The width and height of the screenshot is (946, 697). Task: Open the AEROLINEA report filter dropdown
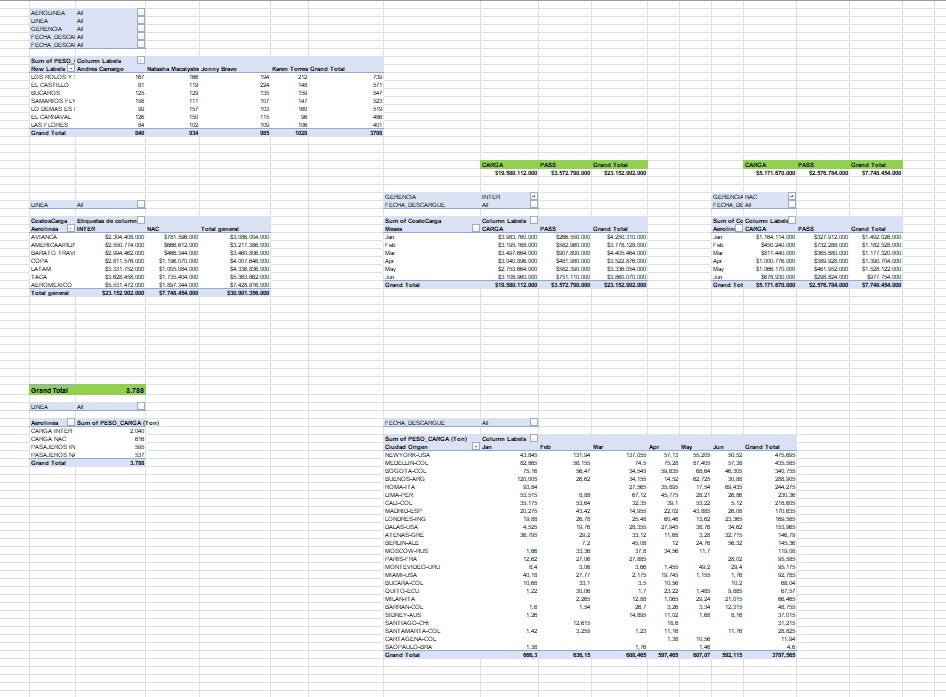pyautogui.click(x=141, y=13)
